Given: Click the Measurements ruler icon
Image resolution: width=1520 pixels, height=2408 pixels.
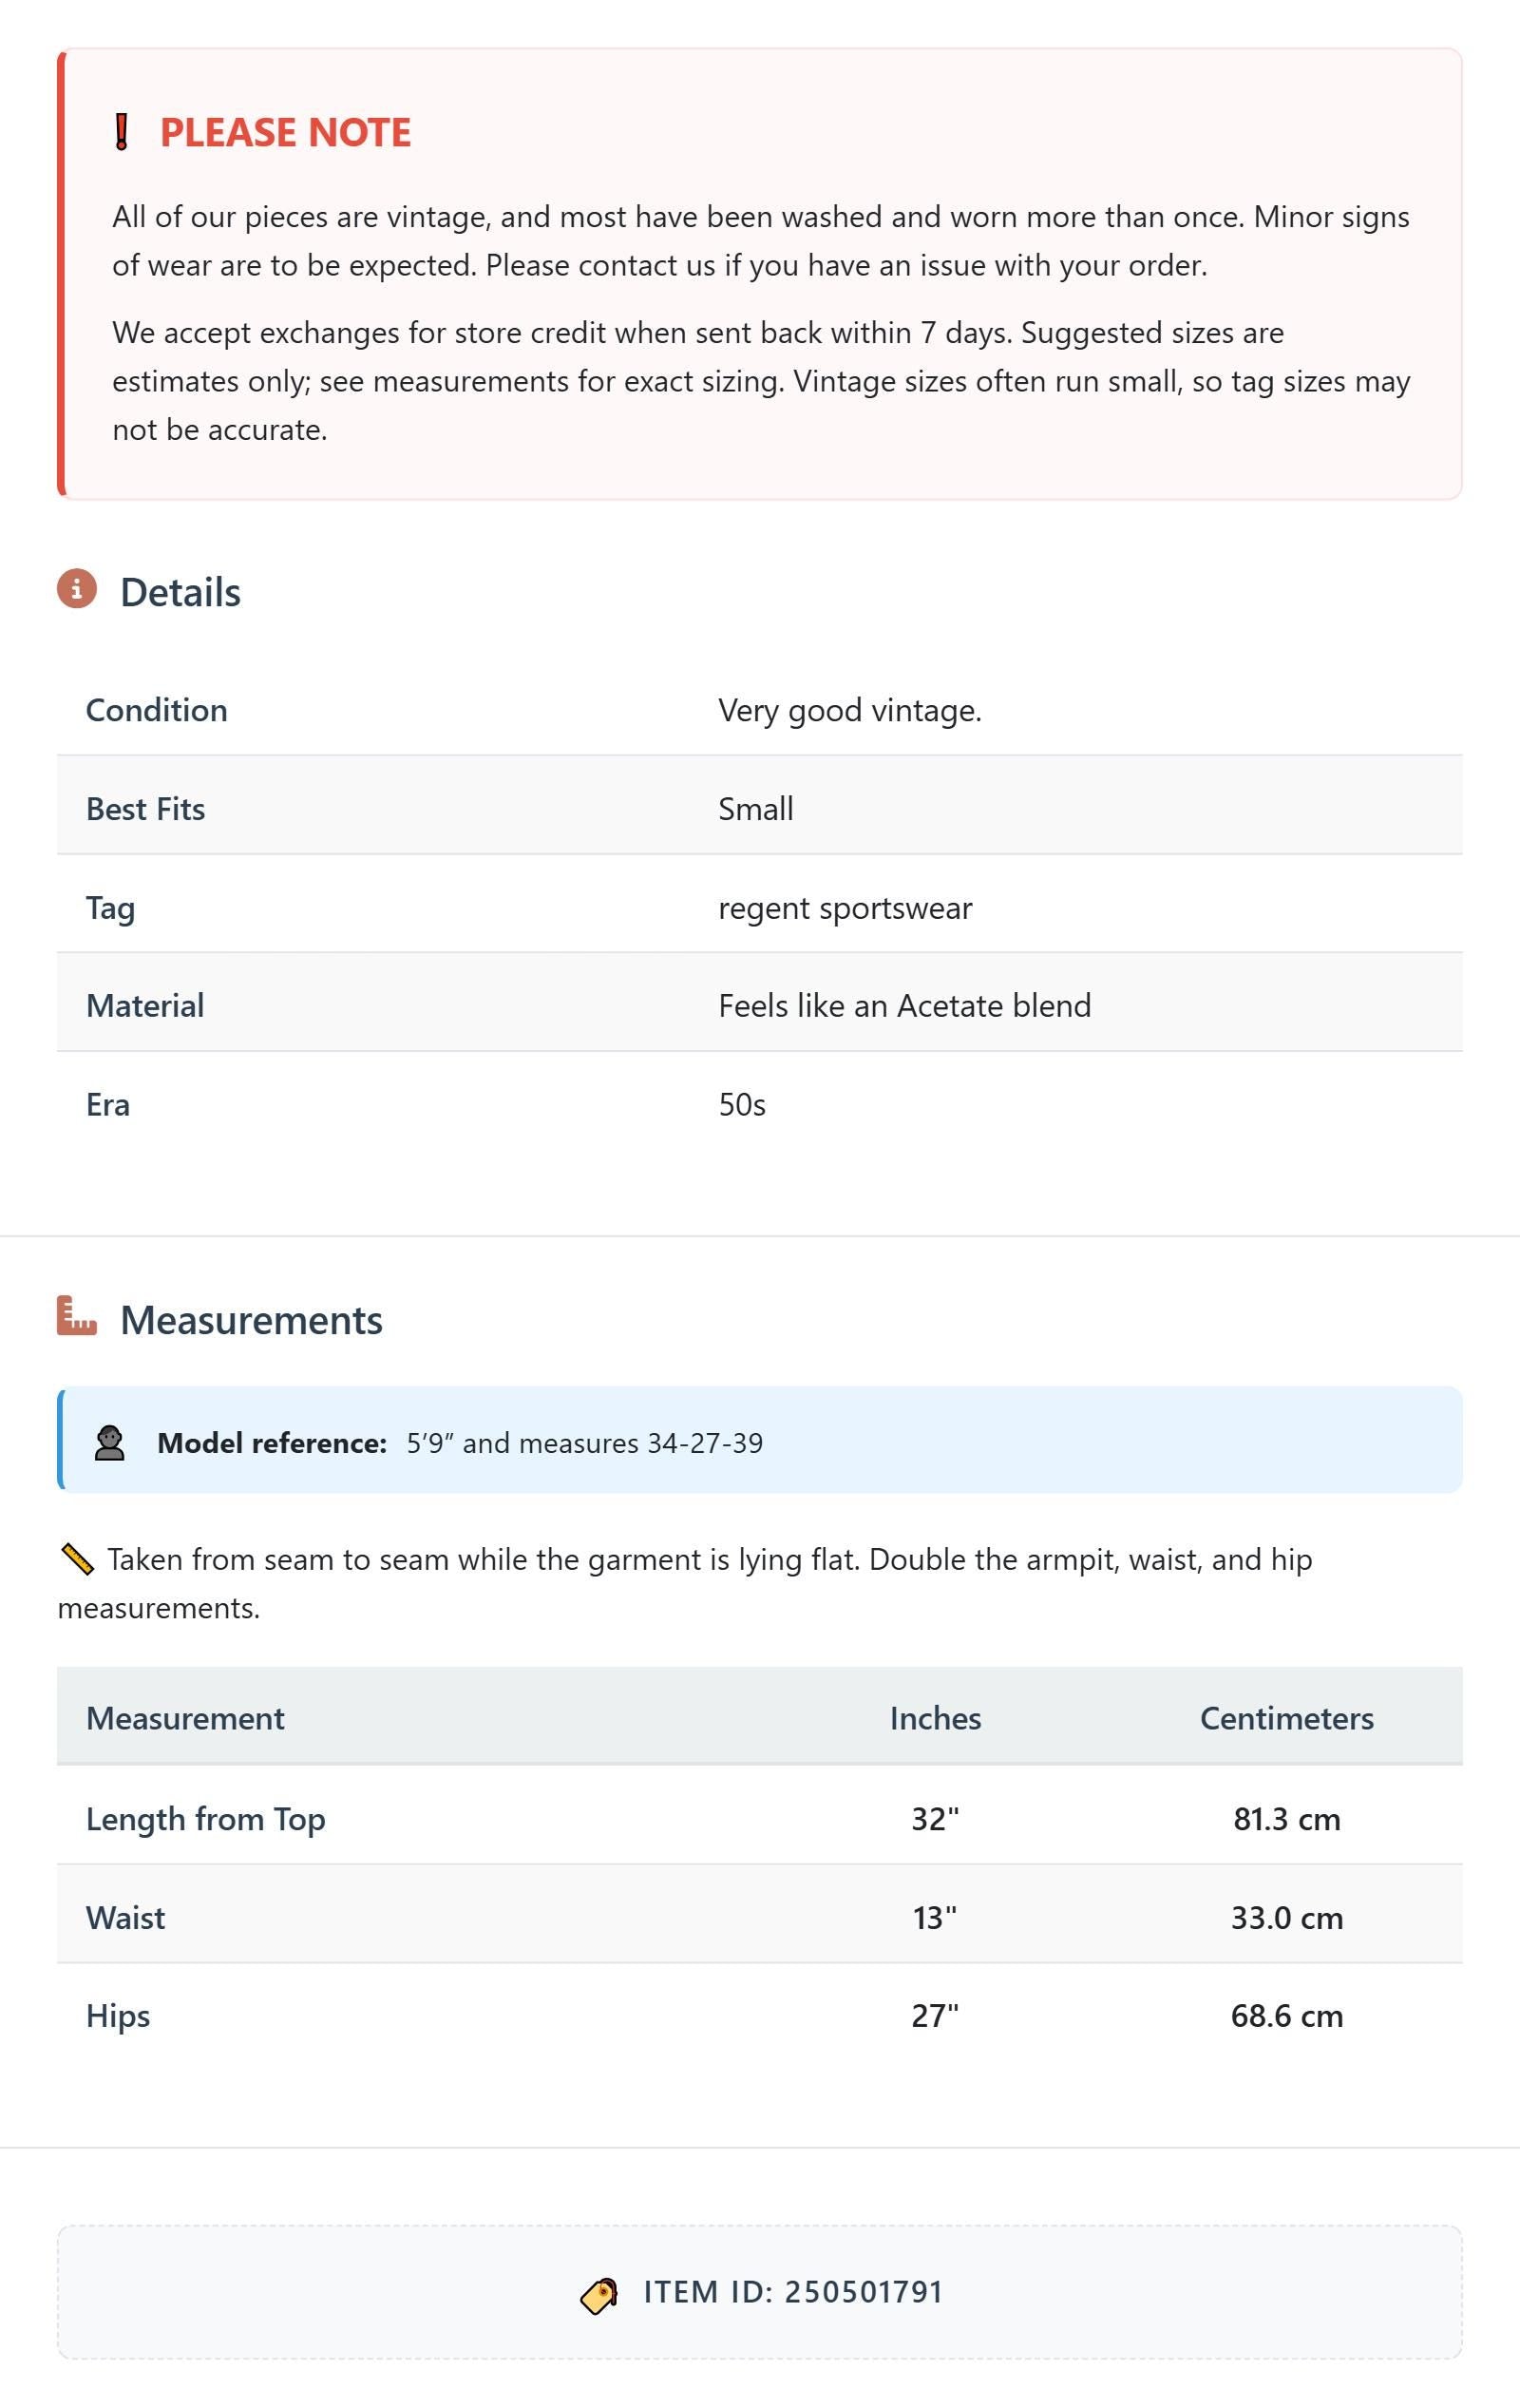Looking at the screenshot, I should click(77, 1316).
